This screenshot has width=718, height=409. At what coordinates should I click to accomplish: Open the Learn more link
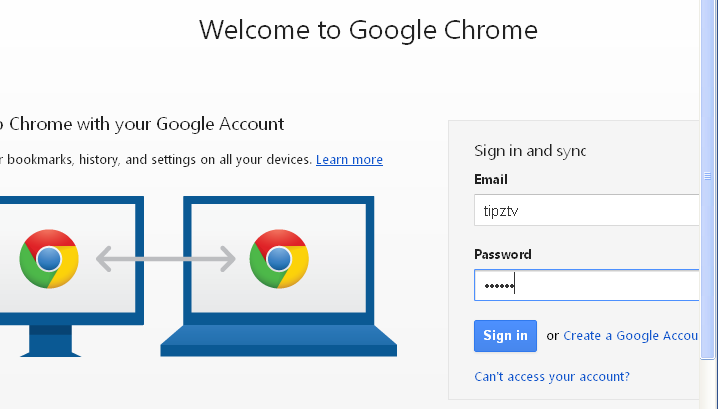[x=349, y=159]
